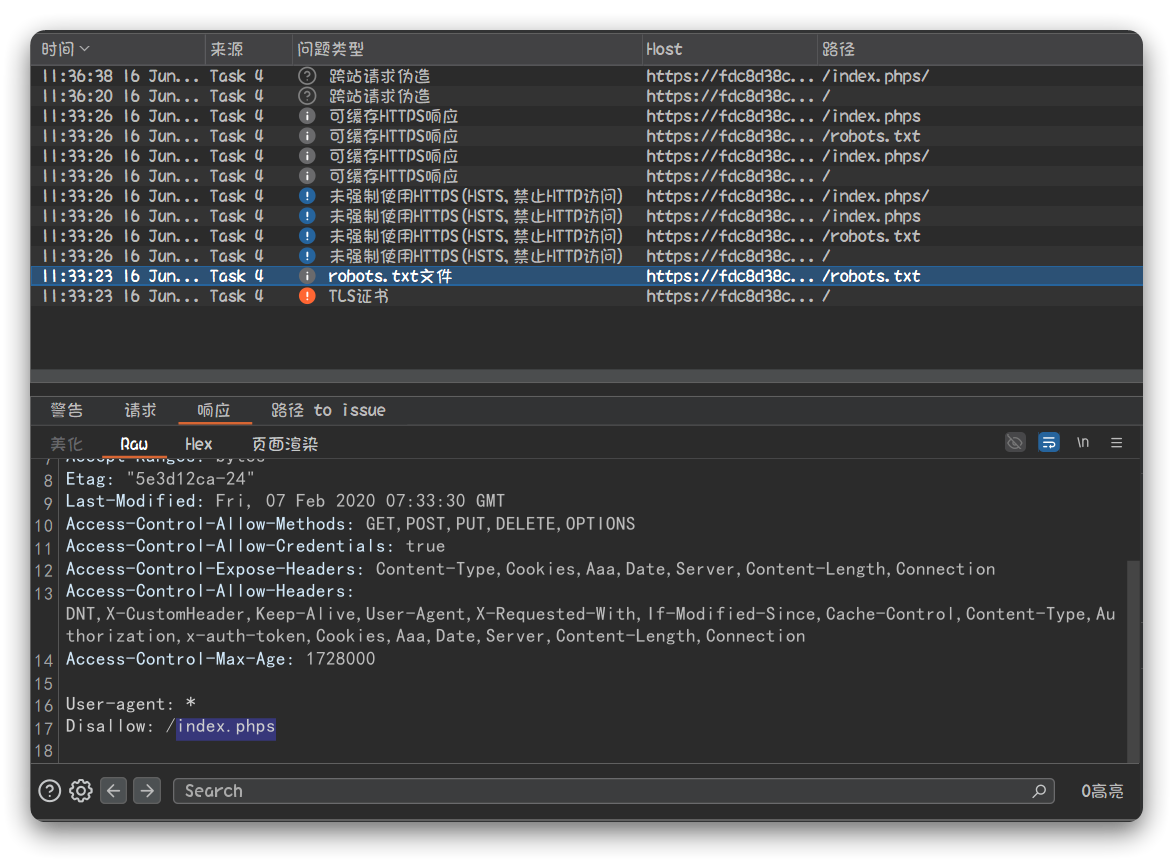Screen dimensions: 1173x862
Task: Select the TLS证书 issue's red severity icon
Action: coord(307,296)
